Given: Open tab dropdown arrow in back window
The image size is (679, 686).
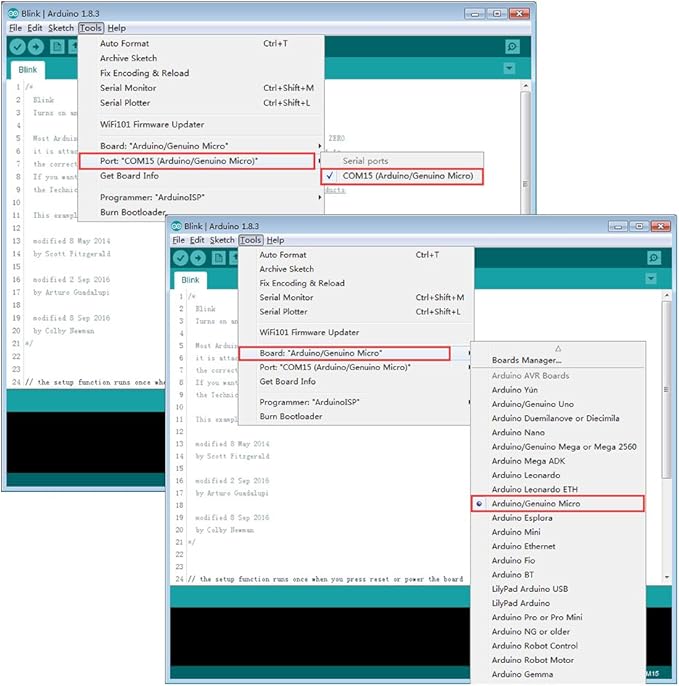Looking at the screenshot, I should [509, 68].
